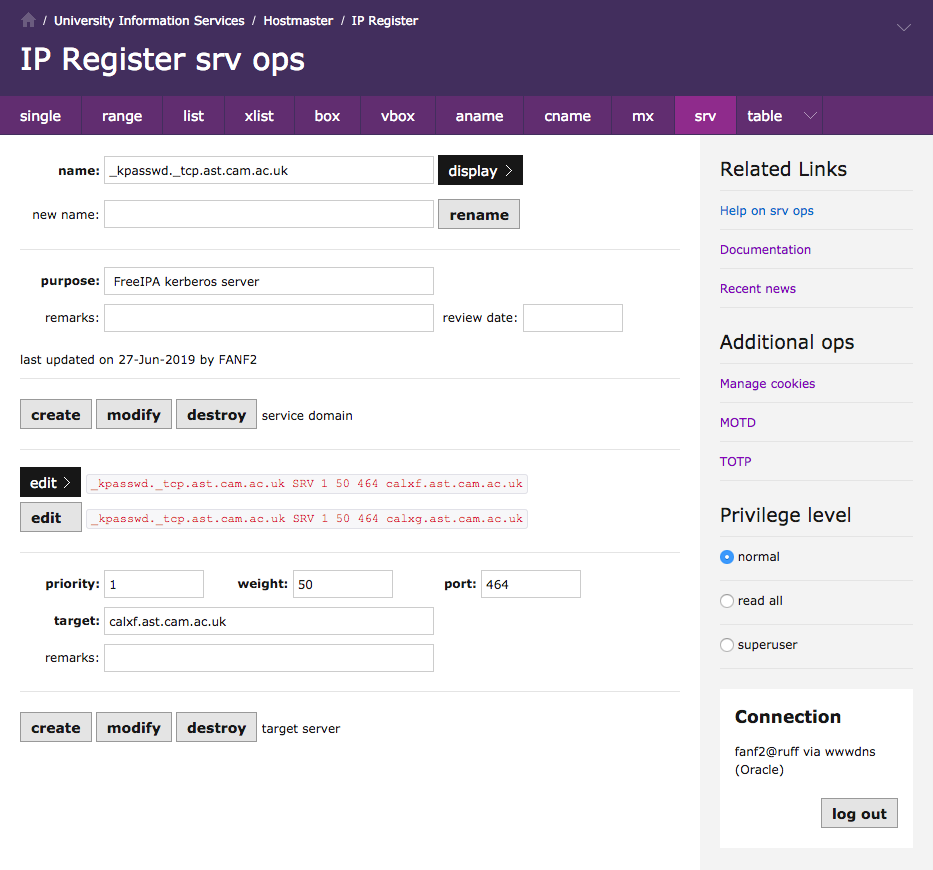The image size is (933, 870).
Task: Go to the vbox tab
Action: 398,116
